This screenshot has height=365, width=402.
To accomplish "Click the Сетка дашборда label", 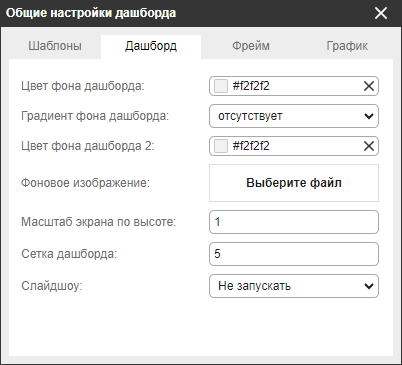I will coord(69,254).
